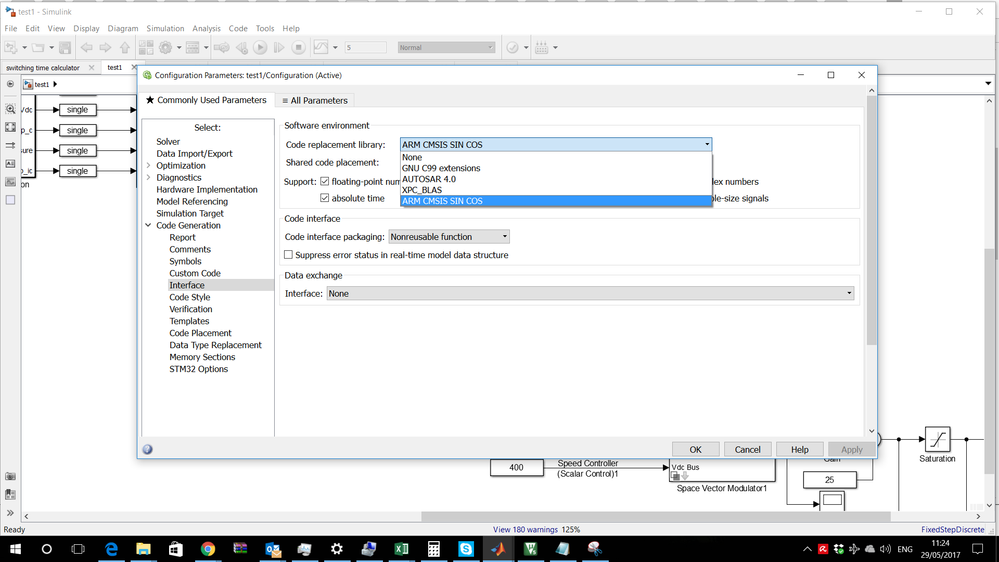This screenshot has height=562, width=999.
Task: Enable Suppress error status checkbox
Action: [289, 255]
